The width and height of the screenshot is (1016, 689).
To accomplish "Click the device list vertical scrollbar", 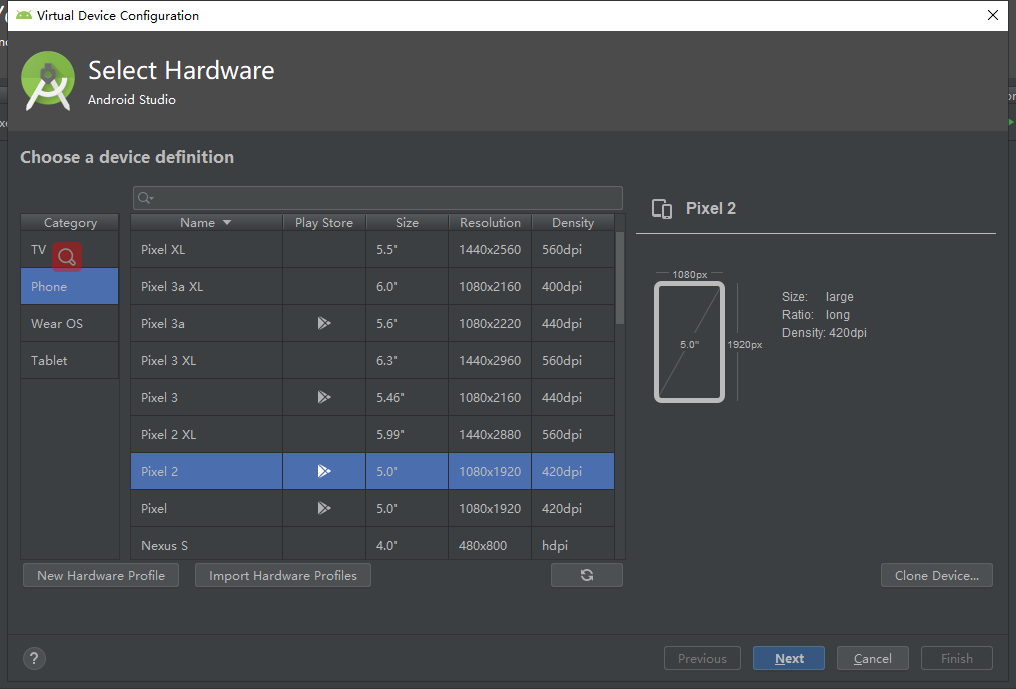I will (620, 280).
